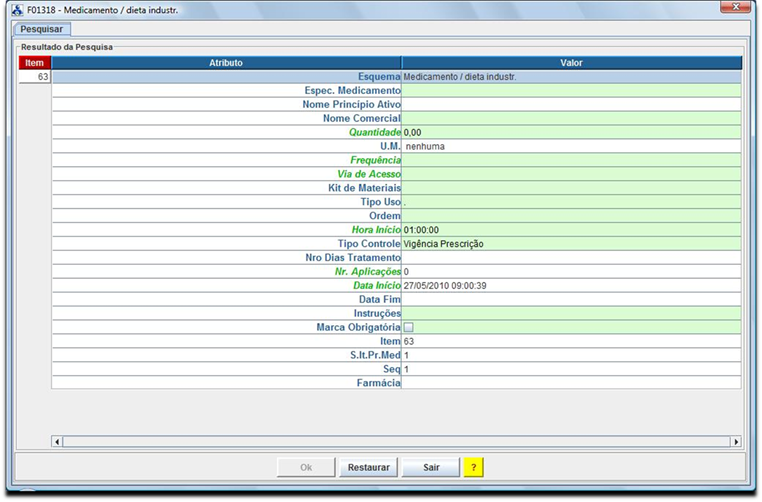Open the U.M. value showing nenhuma
Viewport: 762px width, 502px height.
[571, 146]
